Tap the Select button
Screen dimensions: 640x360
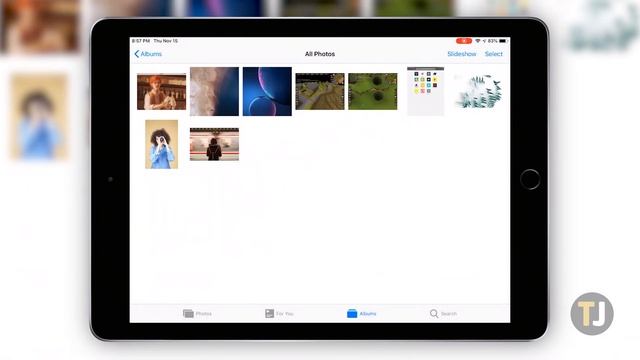point(493,54)
